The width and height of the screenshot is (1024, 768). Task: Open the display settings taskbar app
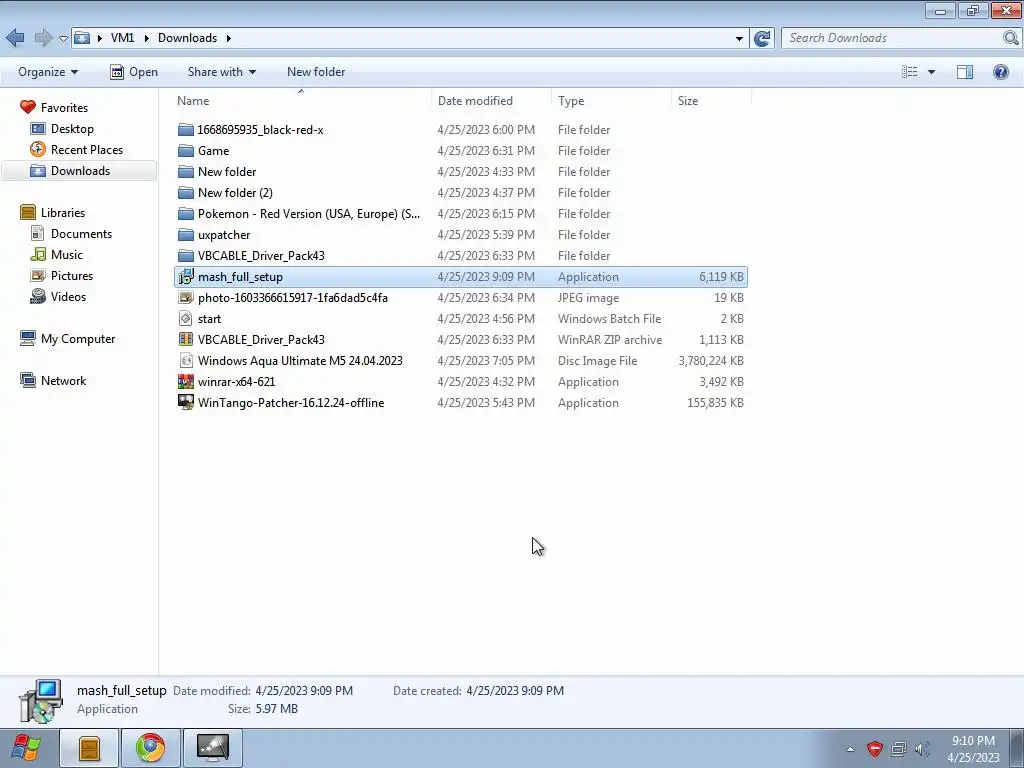click(213, 748)
